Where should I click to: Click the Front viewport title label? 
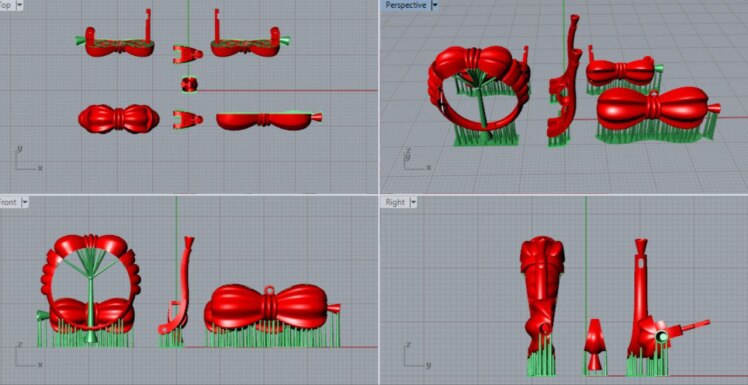pos(8,202)
